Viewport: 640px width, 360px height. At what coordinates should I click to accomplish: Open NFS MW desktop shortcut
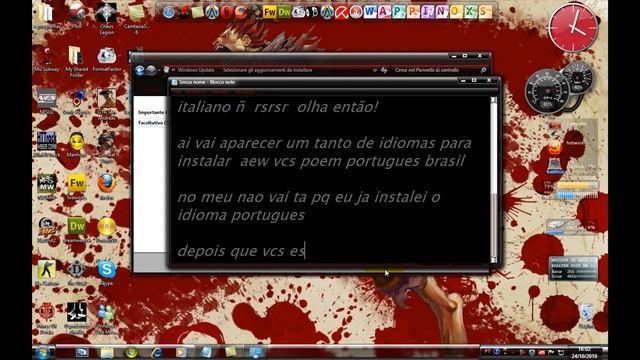[47, 187]
